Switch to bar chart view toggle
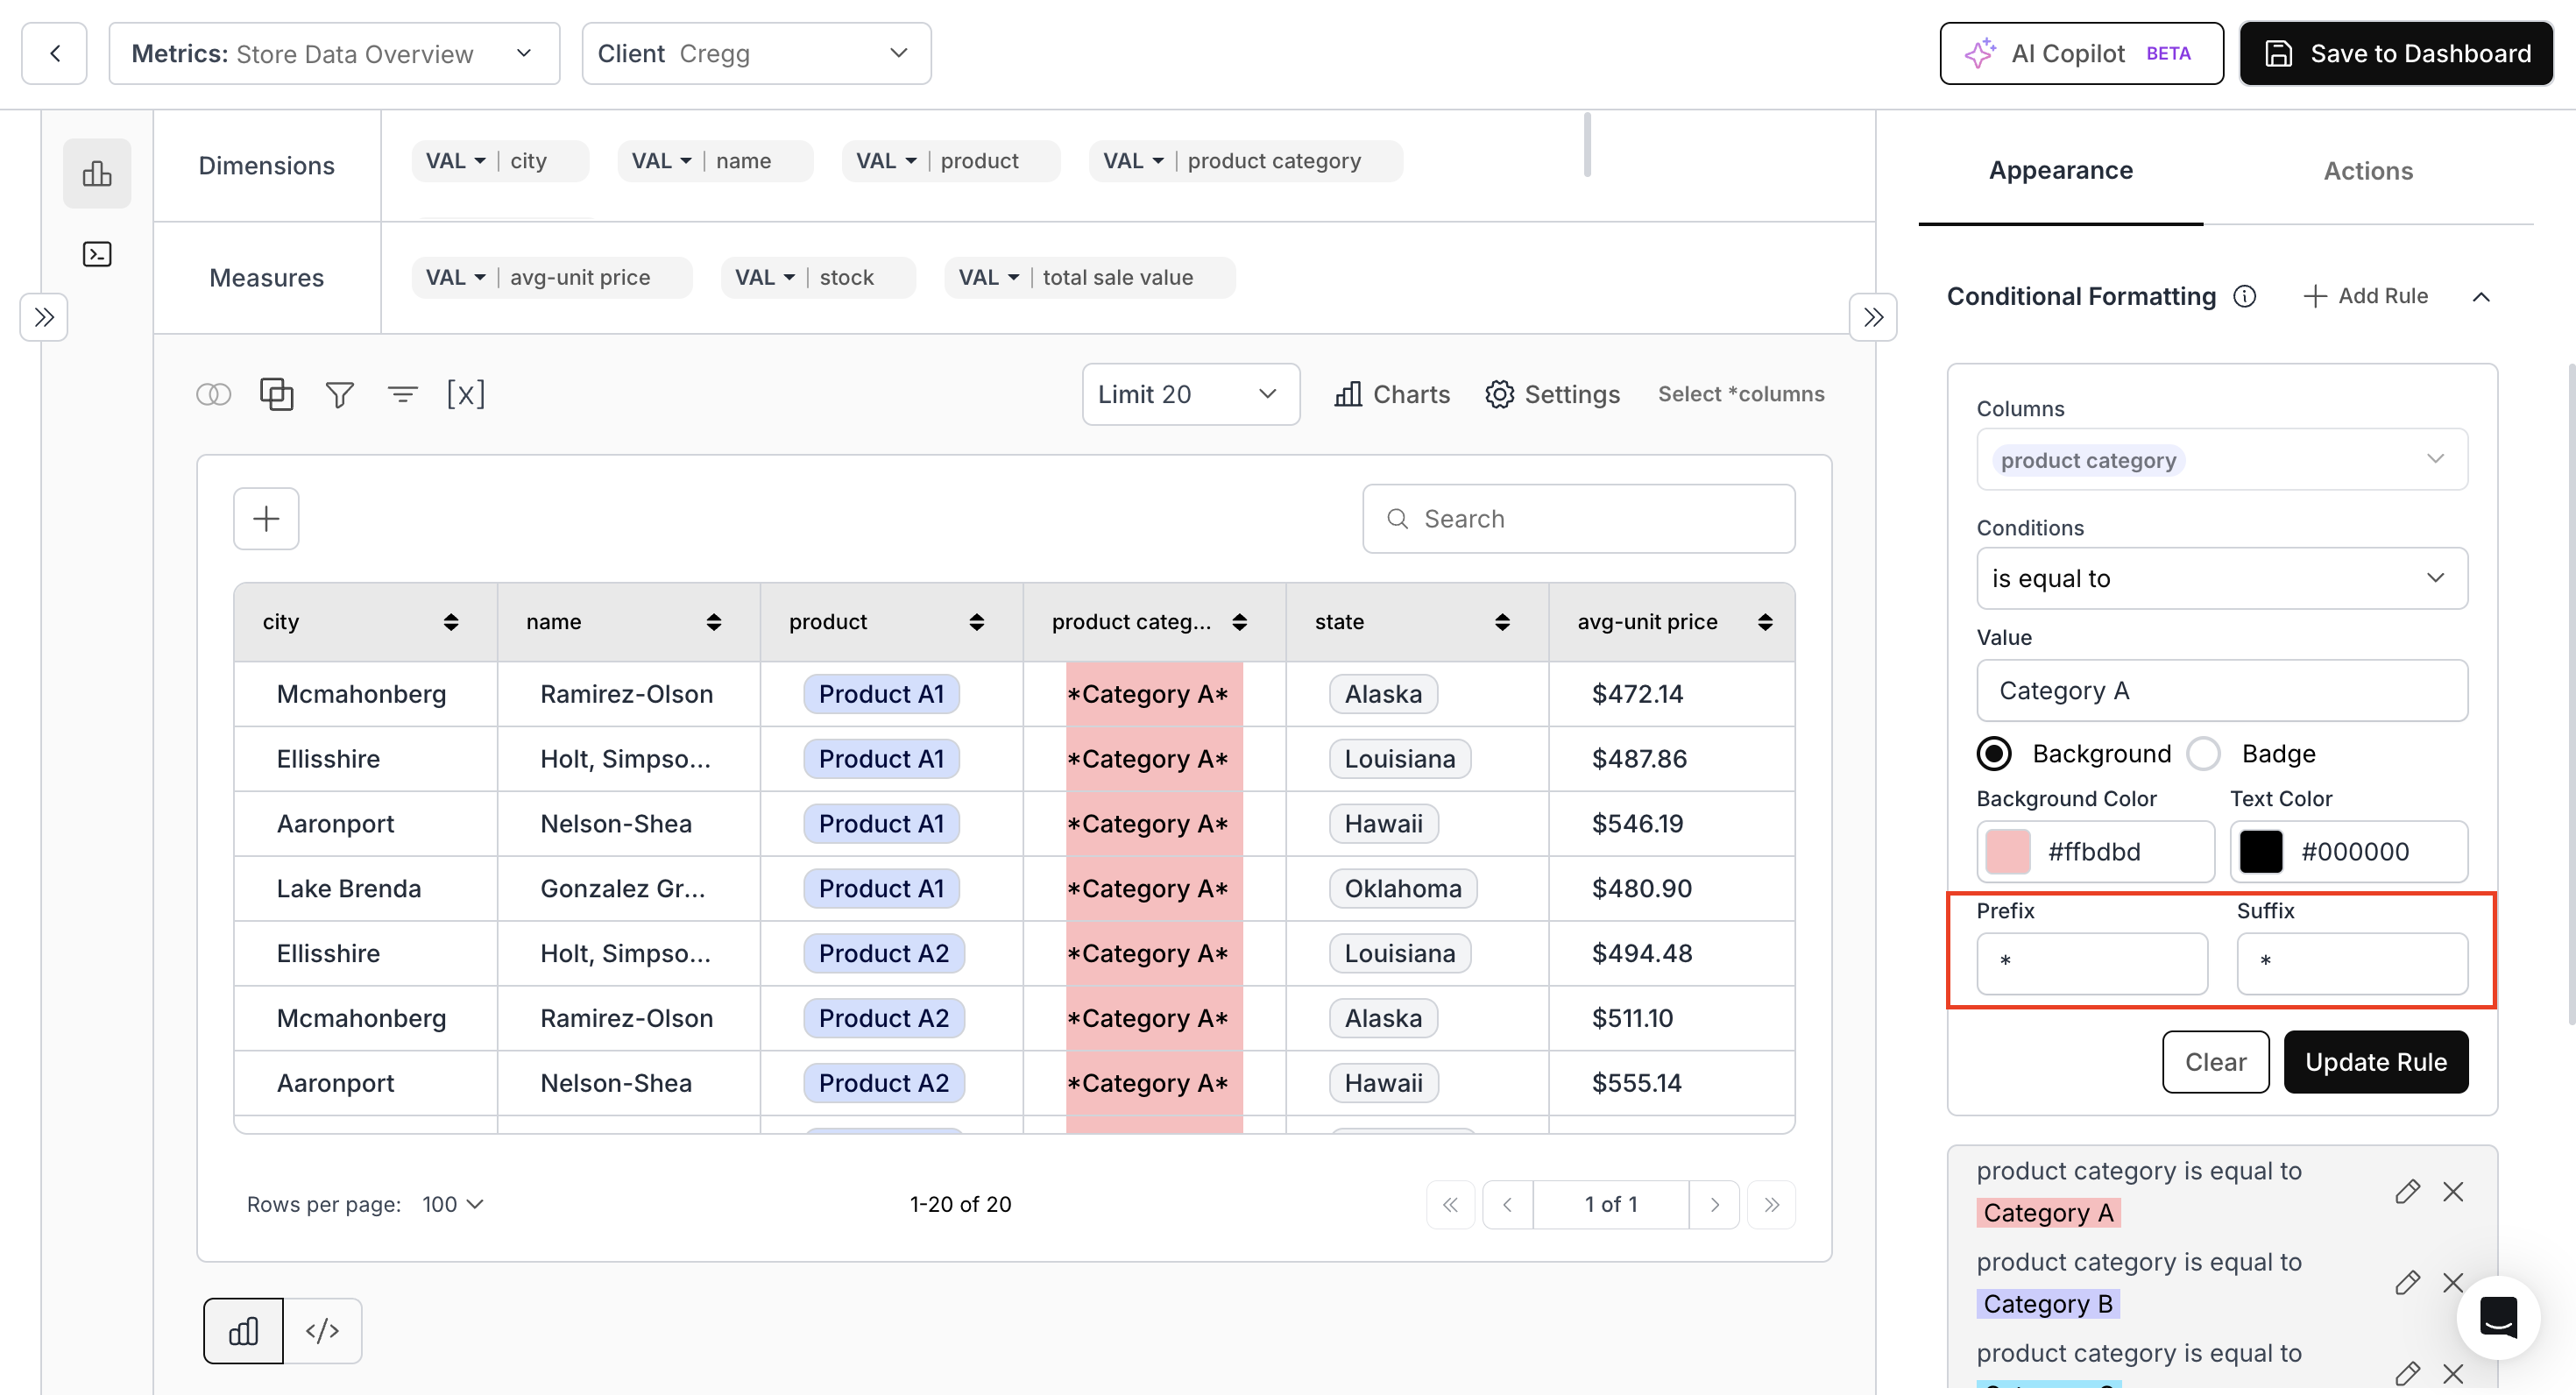Image resolution: width=2576 pixels, height=1395 pixels. coord(243,1331)
